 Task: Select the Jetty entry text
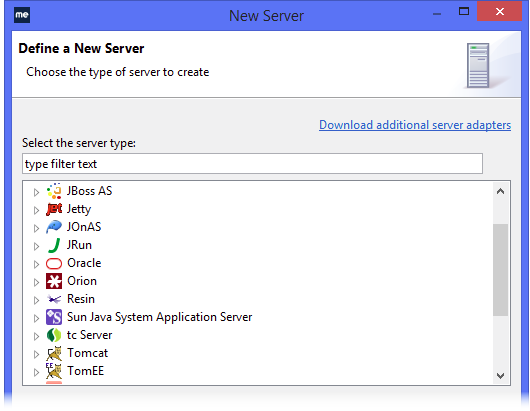tap(79, 209)
